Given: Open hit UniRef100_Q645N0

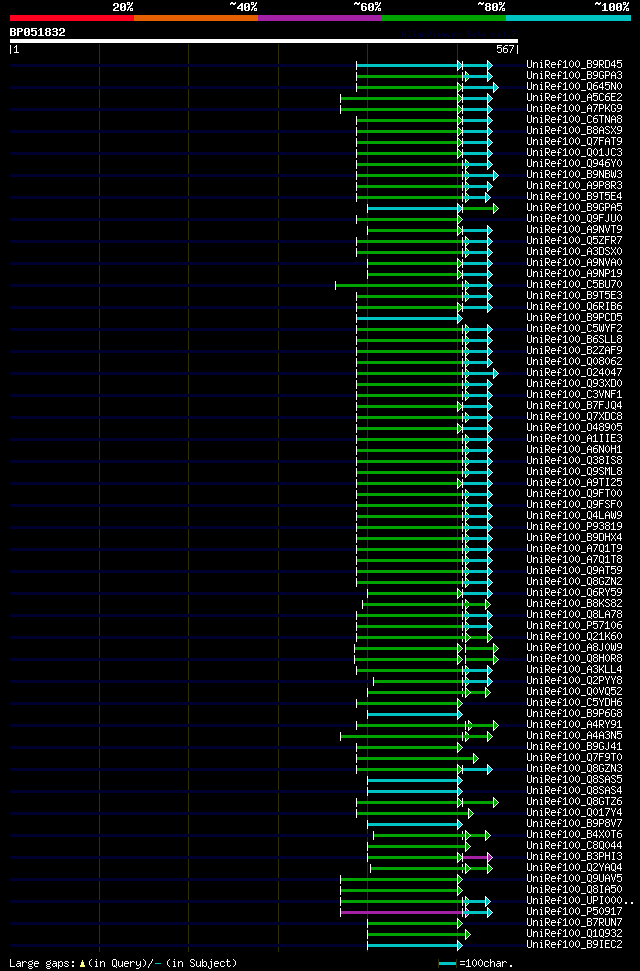Looking at the screenshot, I should pyautogui.click(x=574, y=87).
